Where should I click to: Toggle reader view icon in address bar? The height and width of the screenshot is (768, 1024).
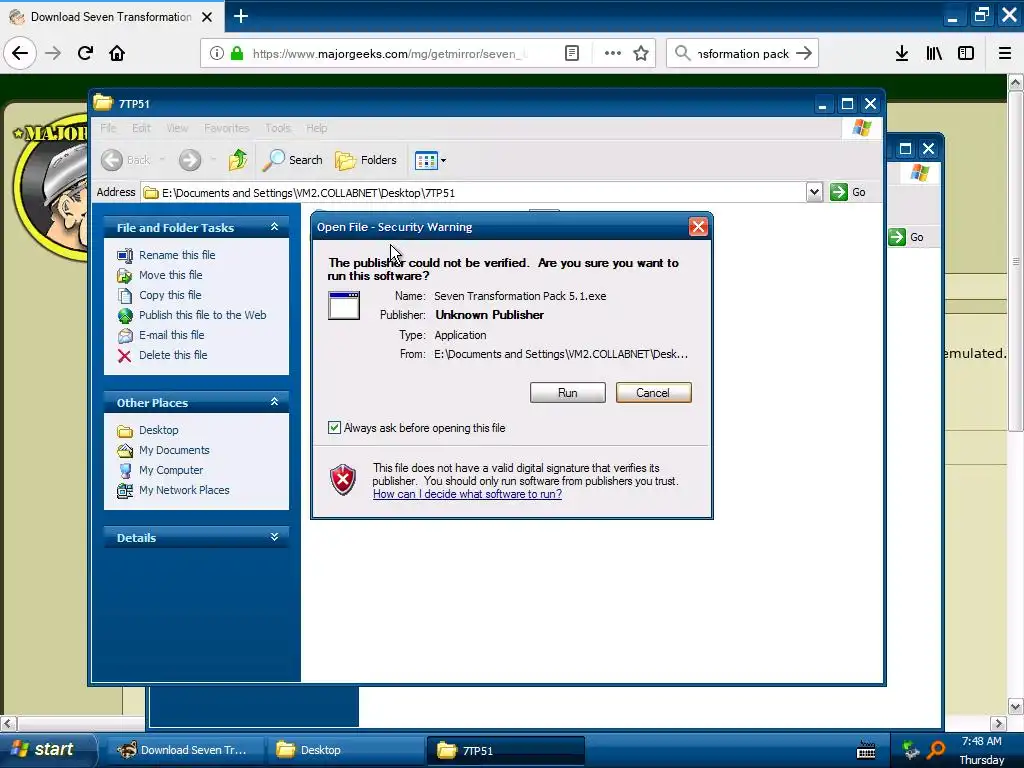point(571,54)
